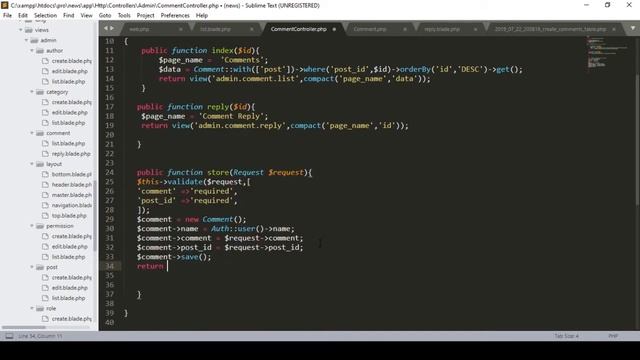
Task: Open create.blade.php in category folder
Action: pyautogui.click(x=71, y=102)
